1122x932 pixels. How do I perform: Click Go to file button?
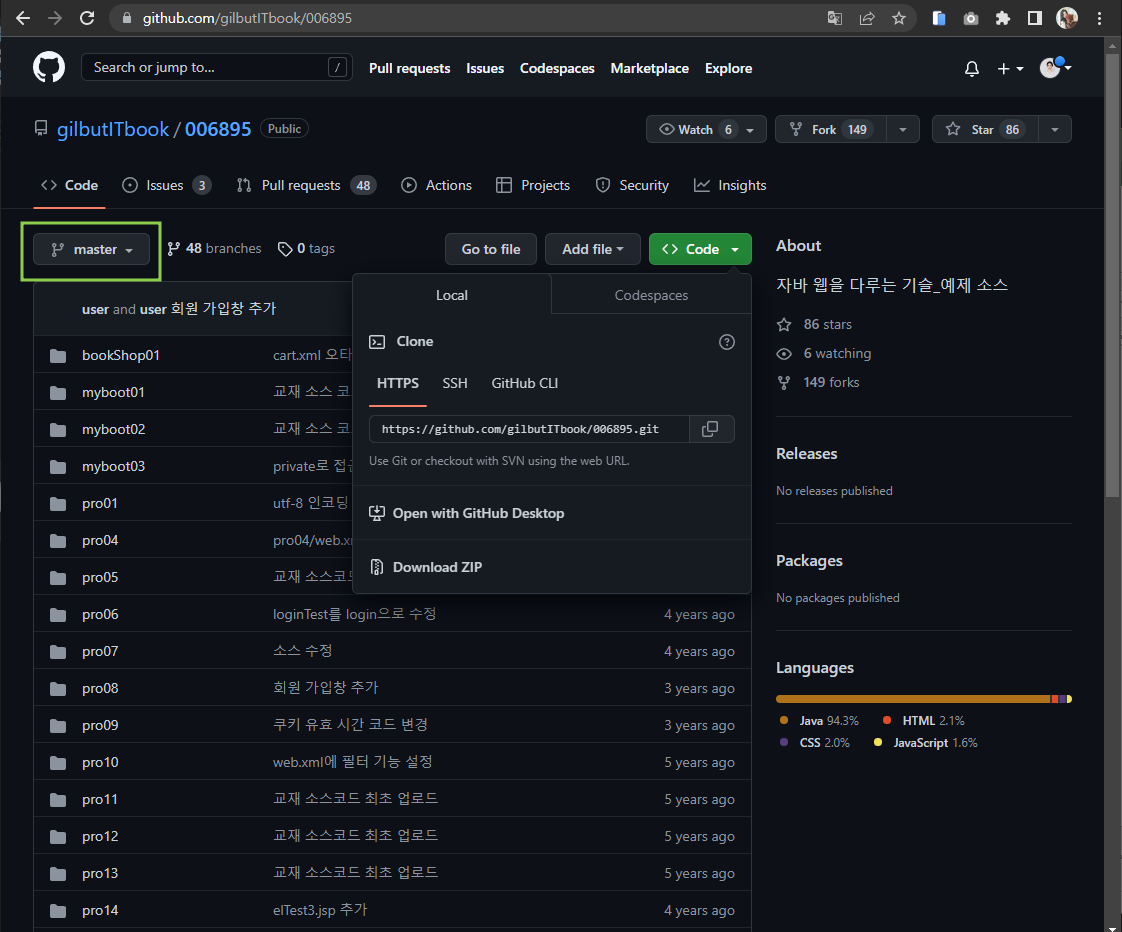pos(491,249)
